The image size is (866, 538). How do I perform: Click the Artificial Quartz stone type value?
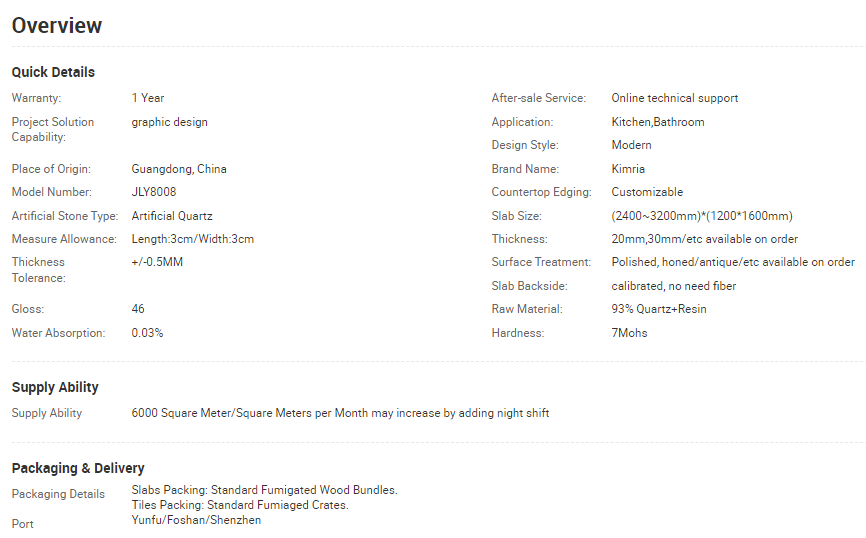pyautogui.click(x=172, y=216)
